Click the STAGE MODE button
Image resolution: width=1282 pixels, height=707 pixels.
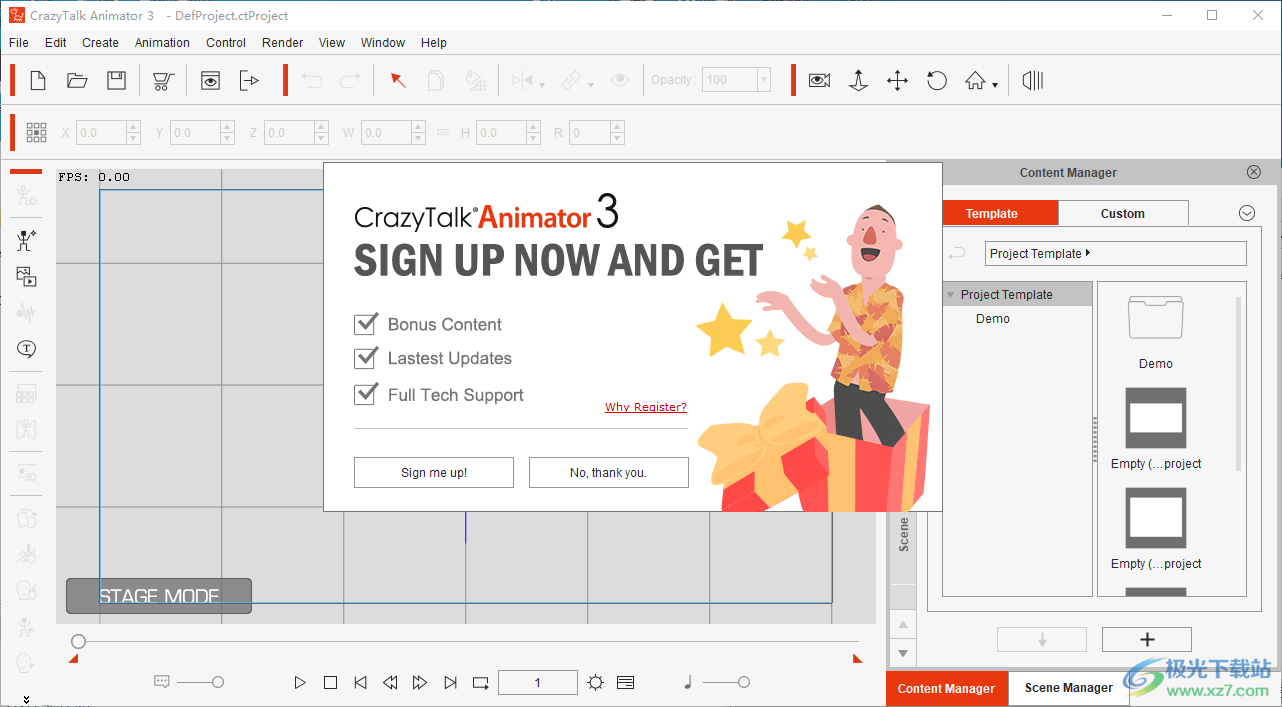click(159, 596)
